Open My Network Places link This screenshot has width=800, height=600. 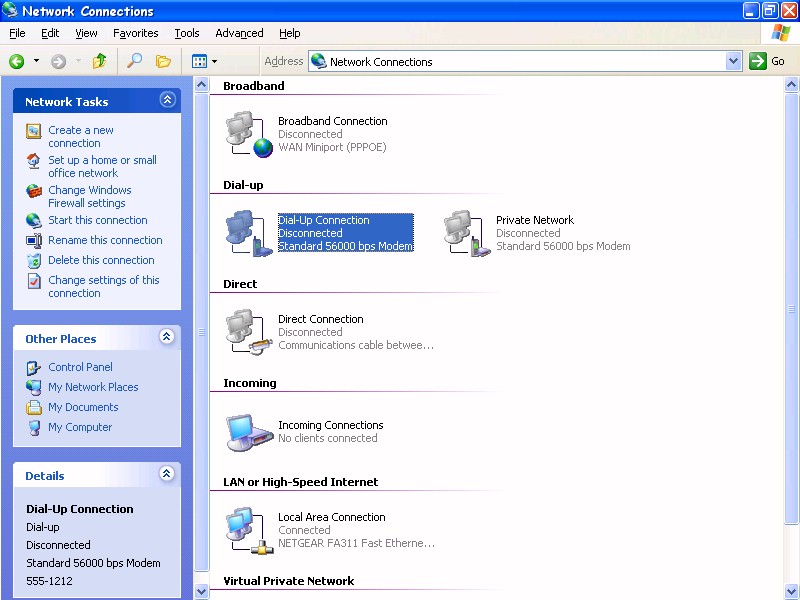[93, 387]
